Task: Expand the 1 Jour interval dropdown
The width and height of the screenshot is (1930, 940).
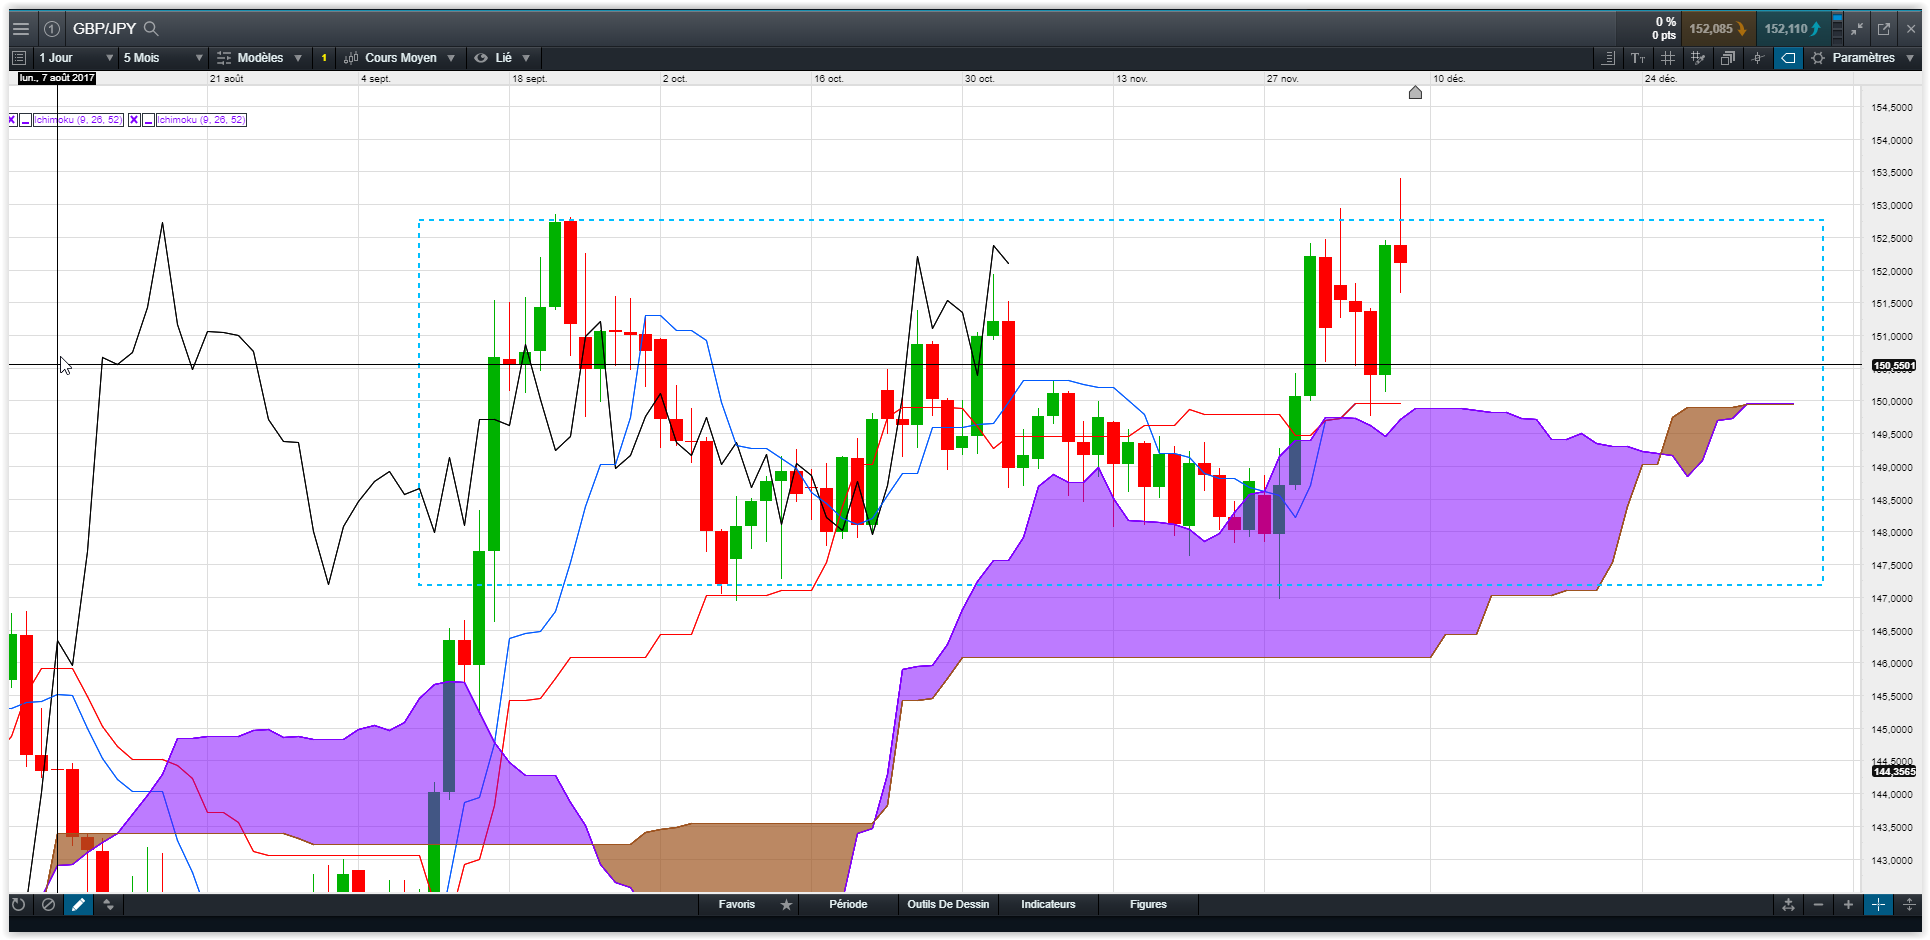Action: coord(76,58)
